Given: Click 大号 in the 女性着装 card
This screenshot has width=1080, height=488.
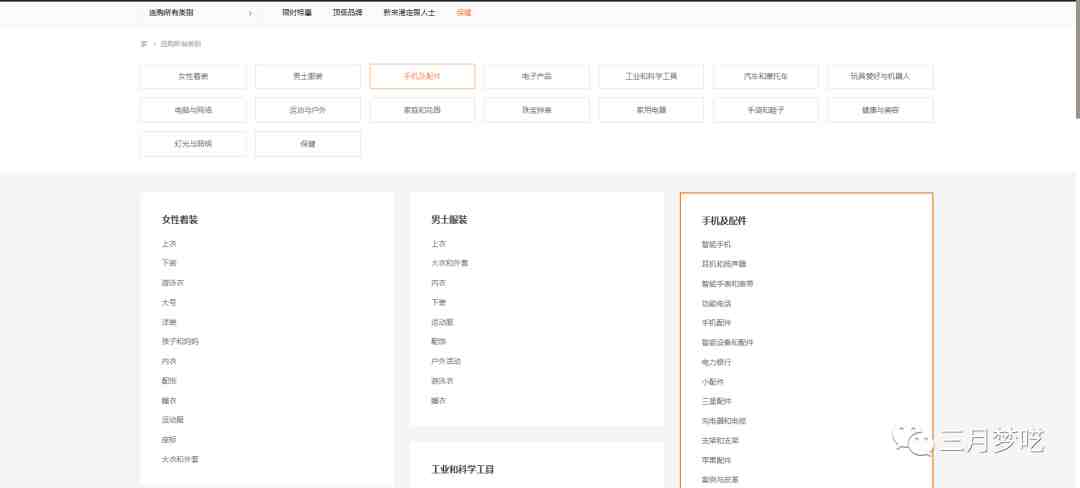Looking at the screenshot, I should pos(169,302).
